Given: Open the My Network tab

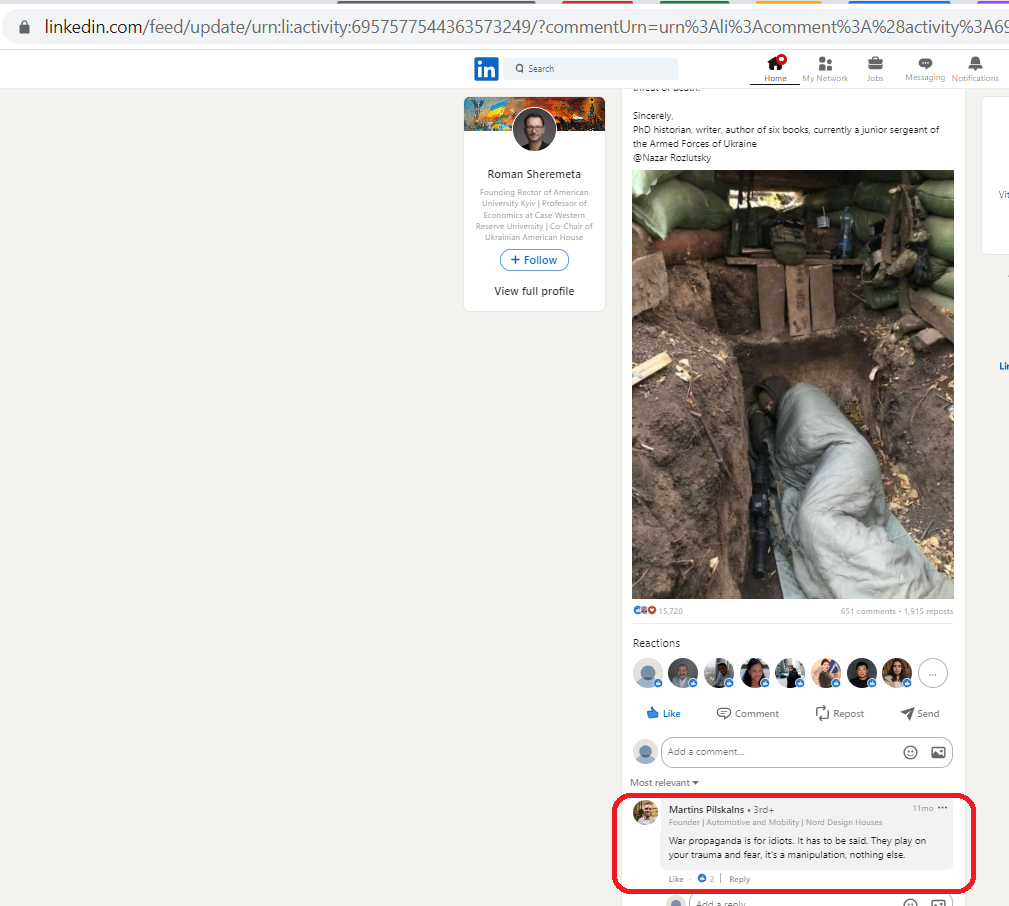Looking at the screenshot, I should (x=825, y=69).
